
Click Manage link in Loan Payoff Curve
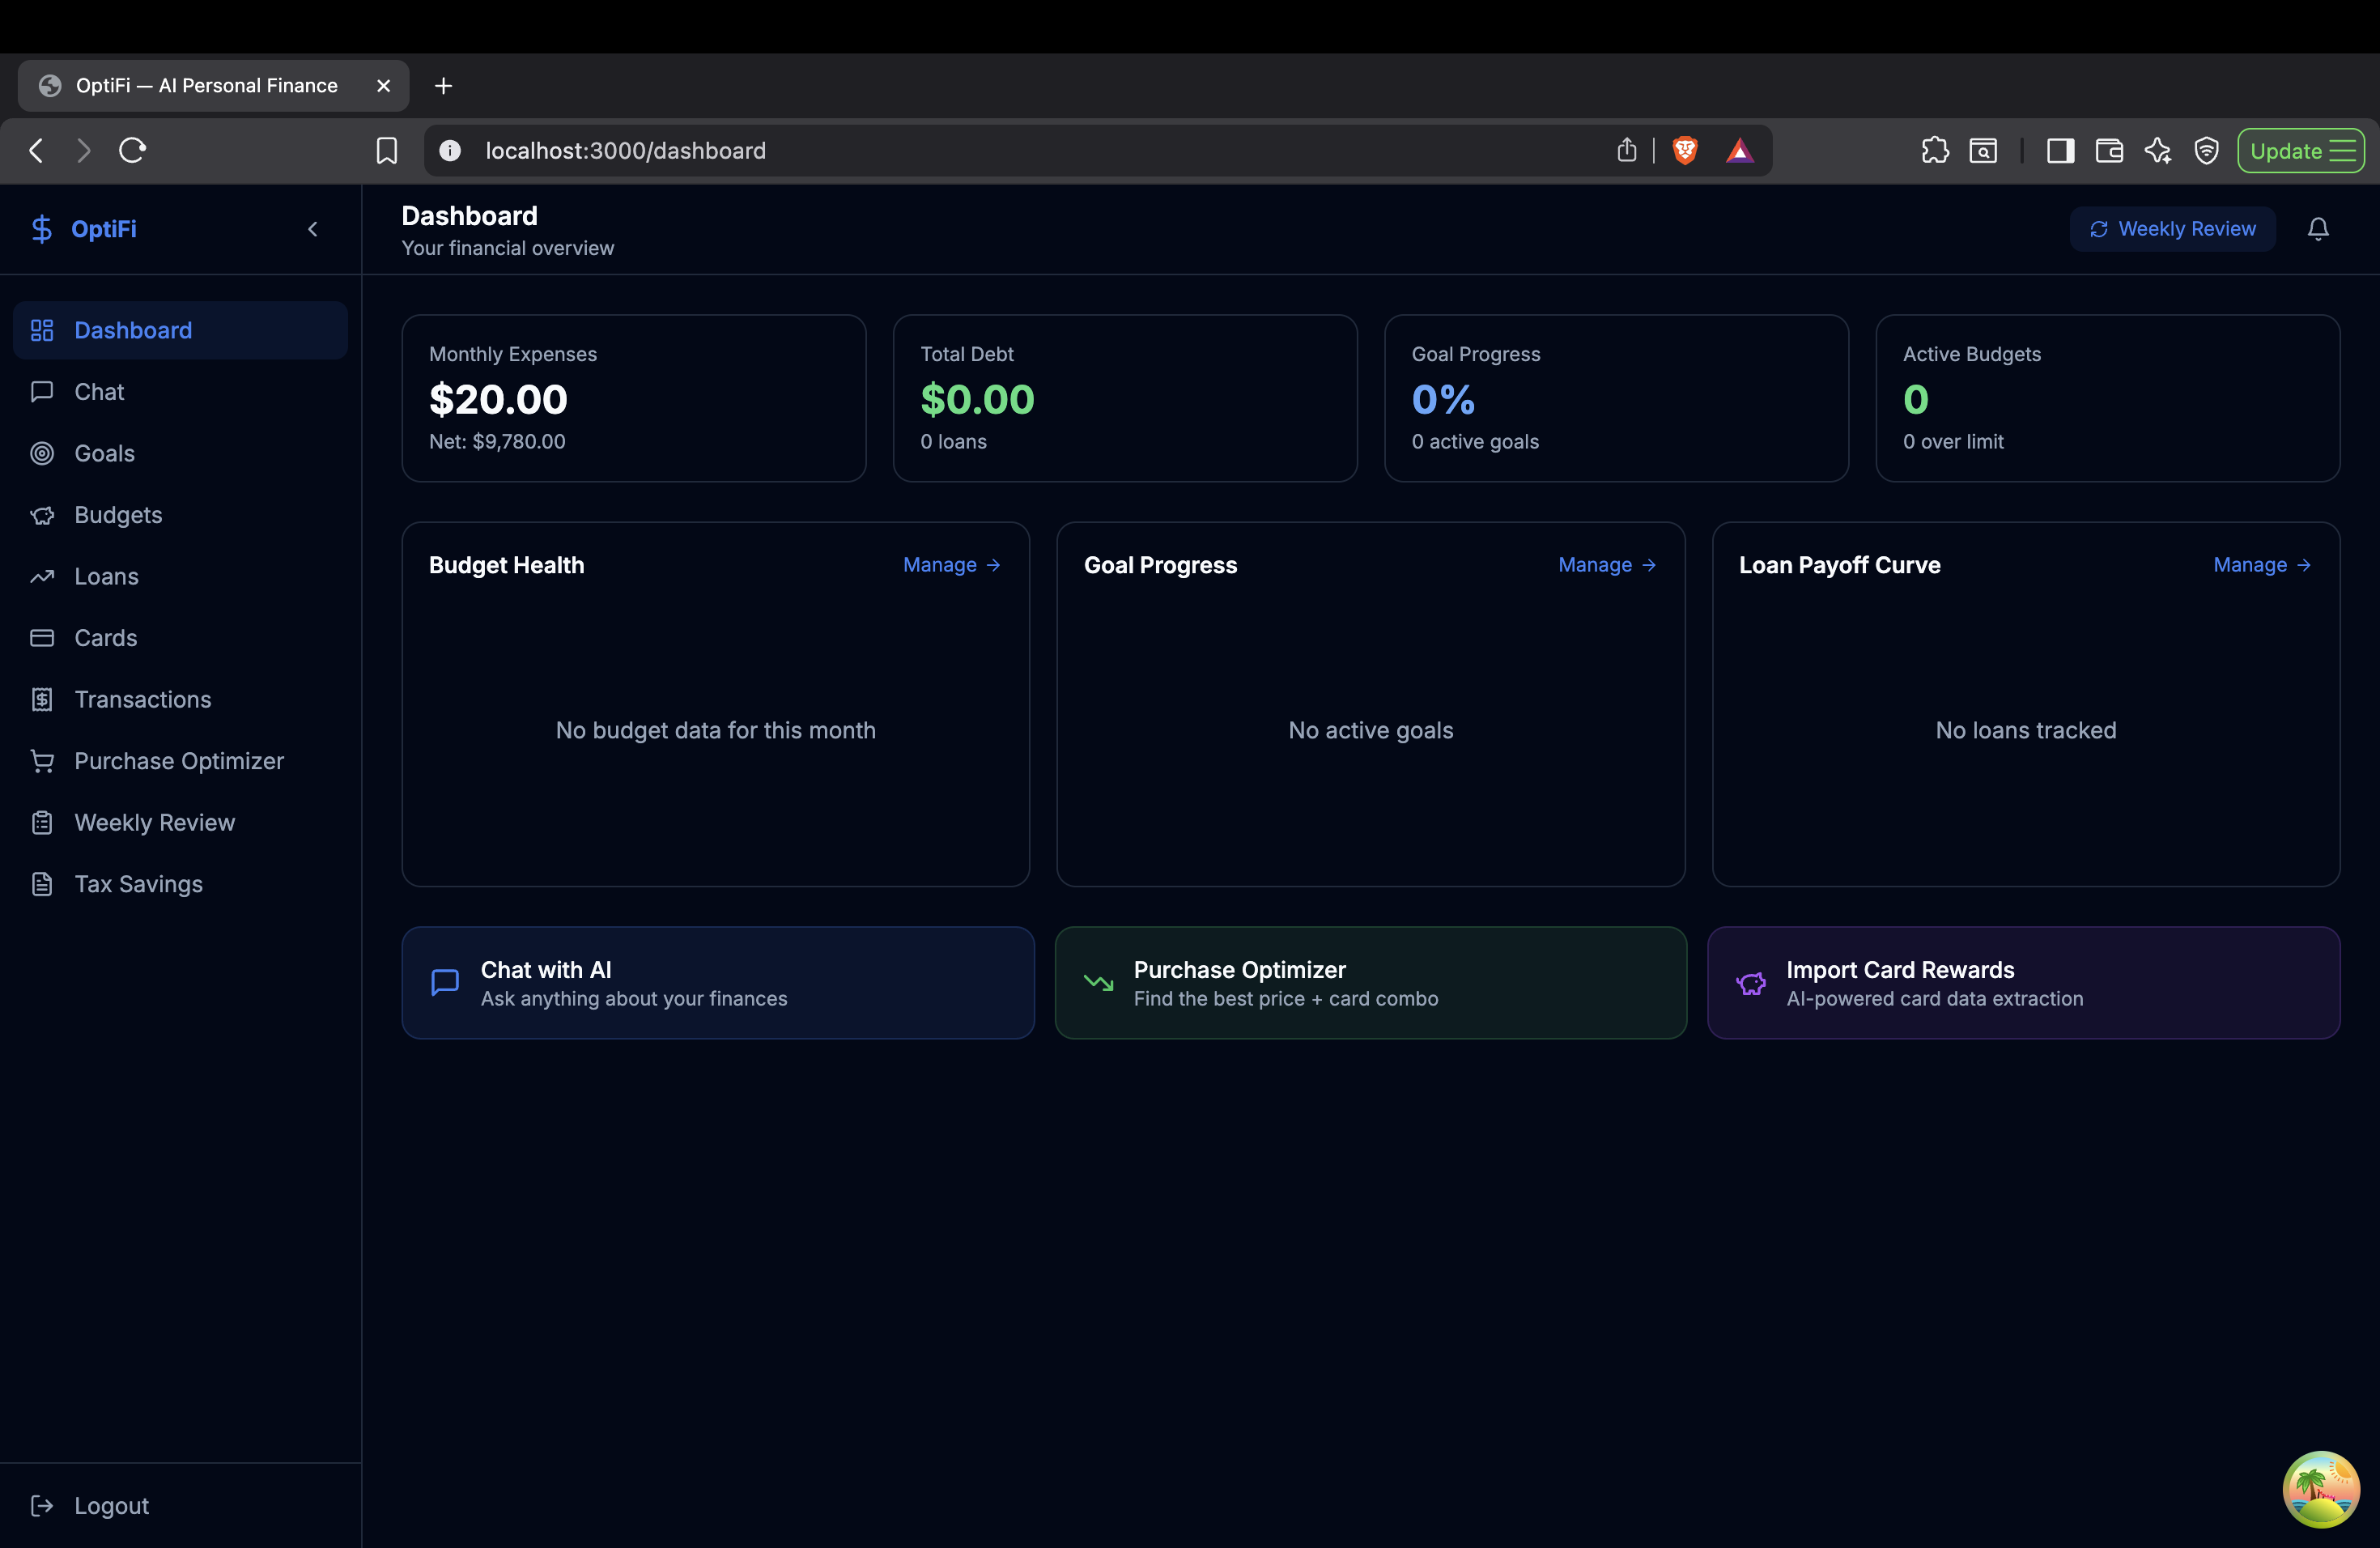point(2261,565)
